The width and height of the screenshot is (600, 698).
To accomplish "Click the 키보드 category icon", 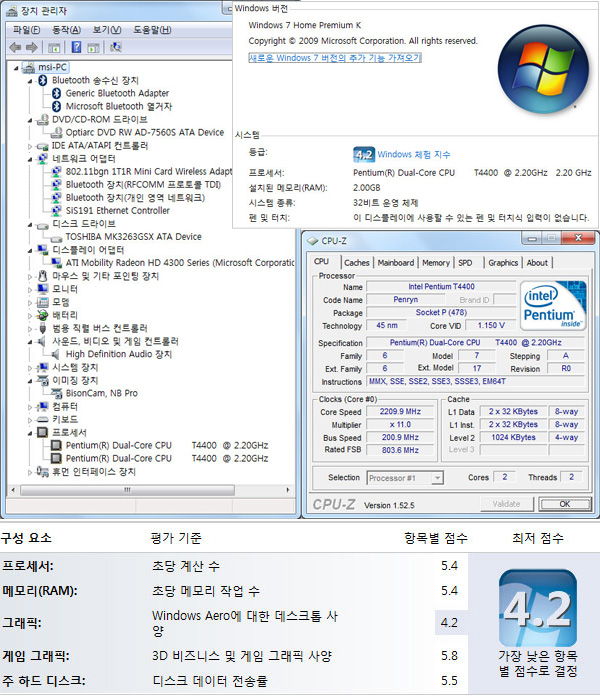I will click(x=43, y=420).
